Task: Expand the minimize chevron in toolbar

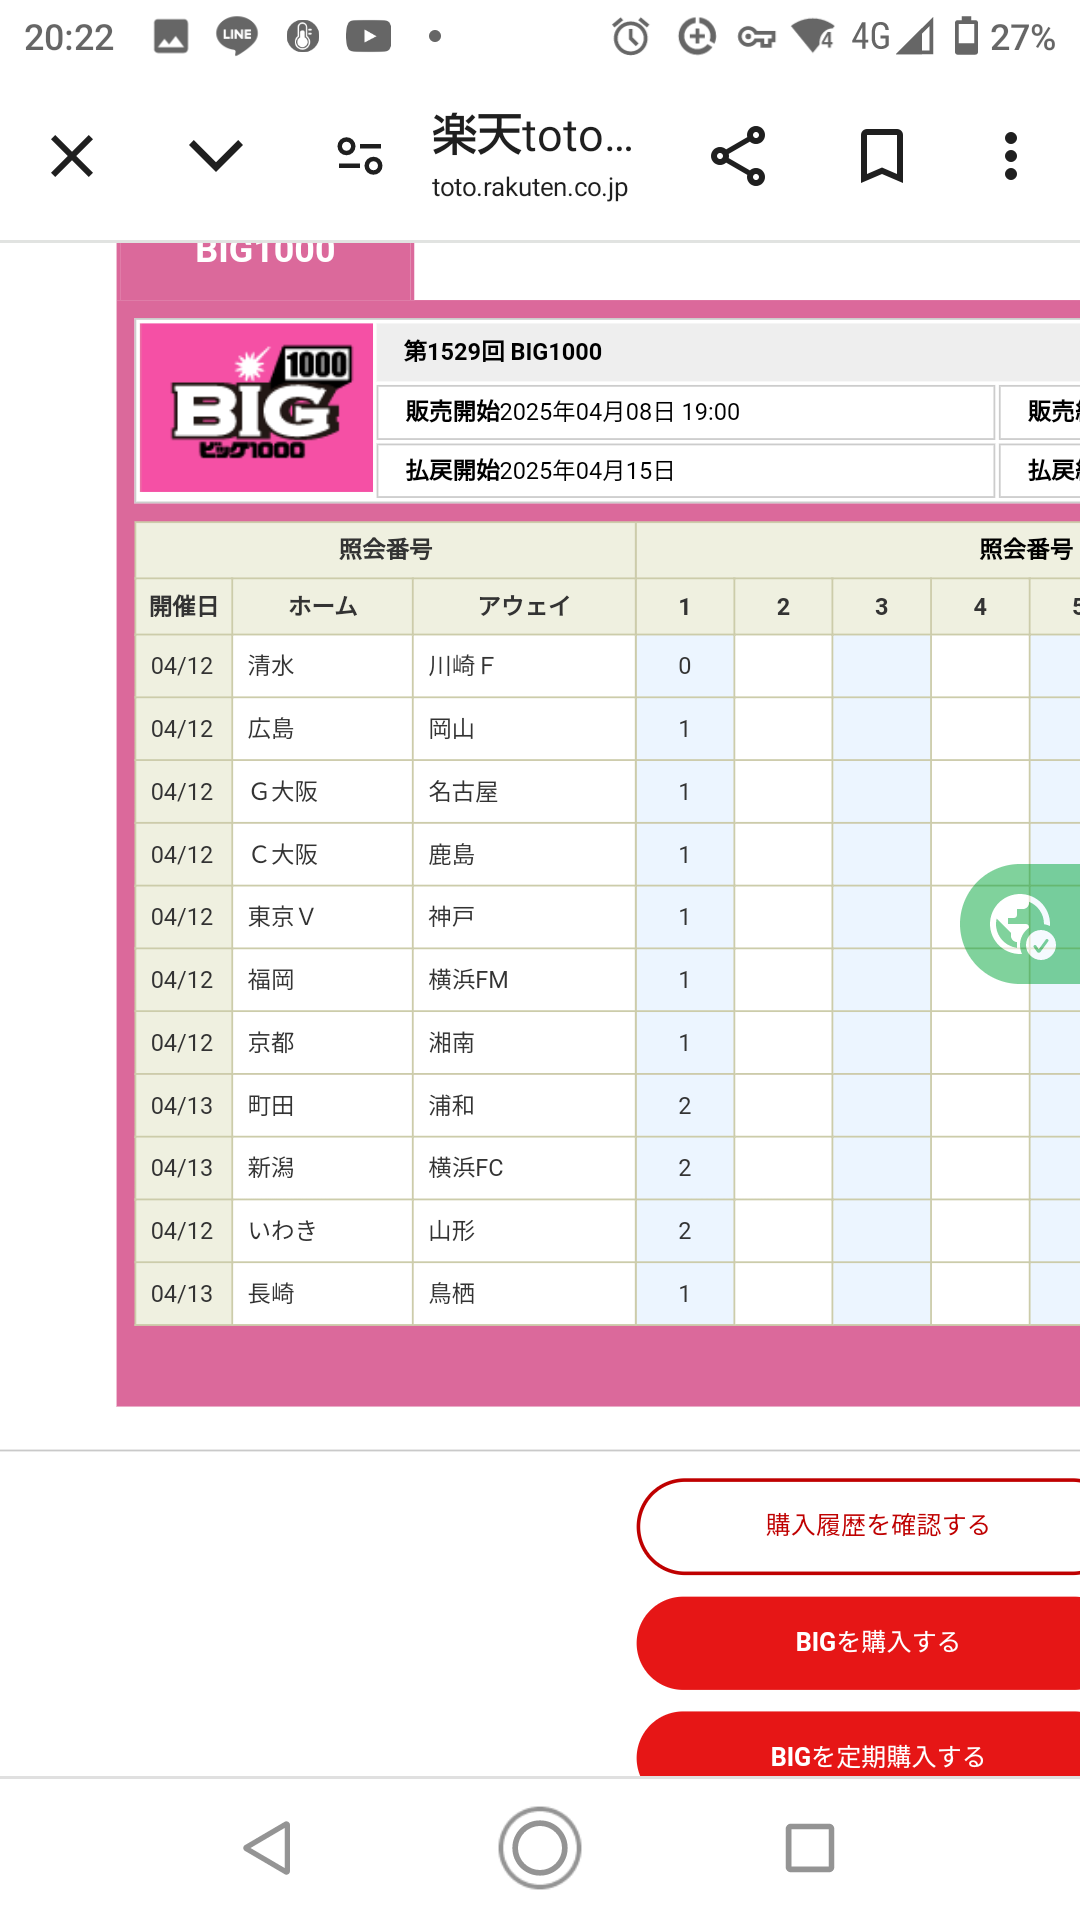Action: pos(215,156)
